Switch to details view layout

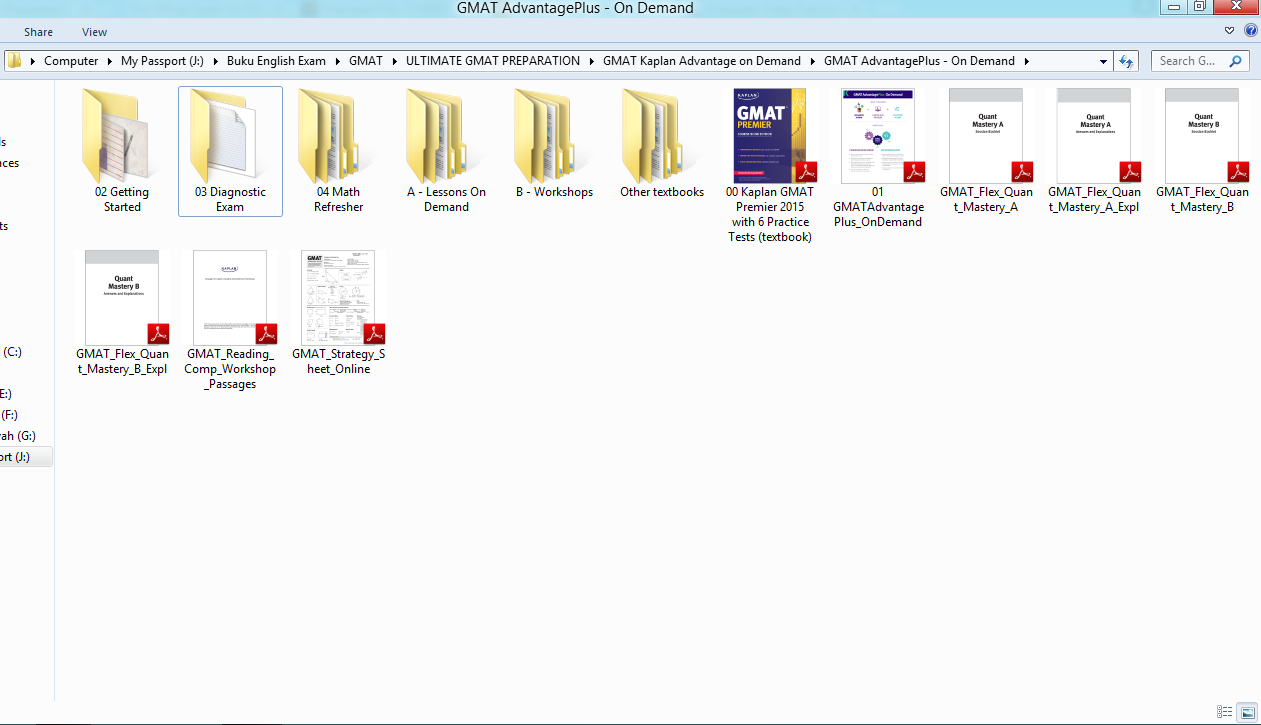(1224, 712)
